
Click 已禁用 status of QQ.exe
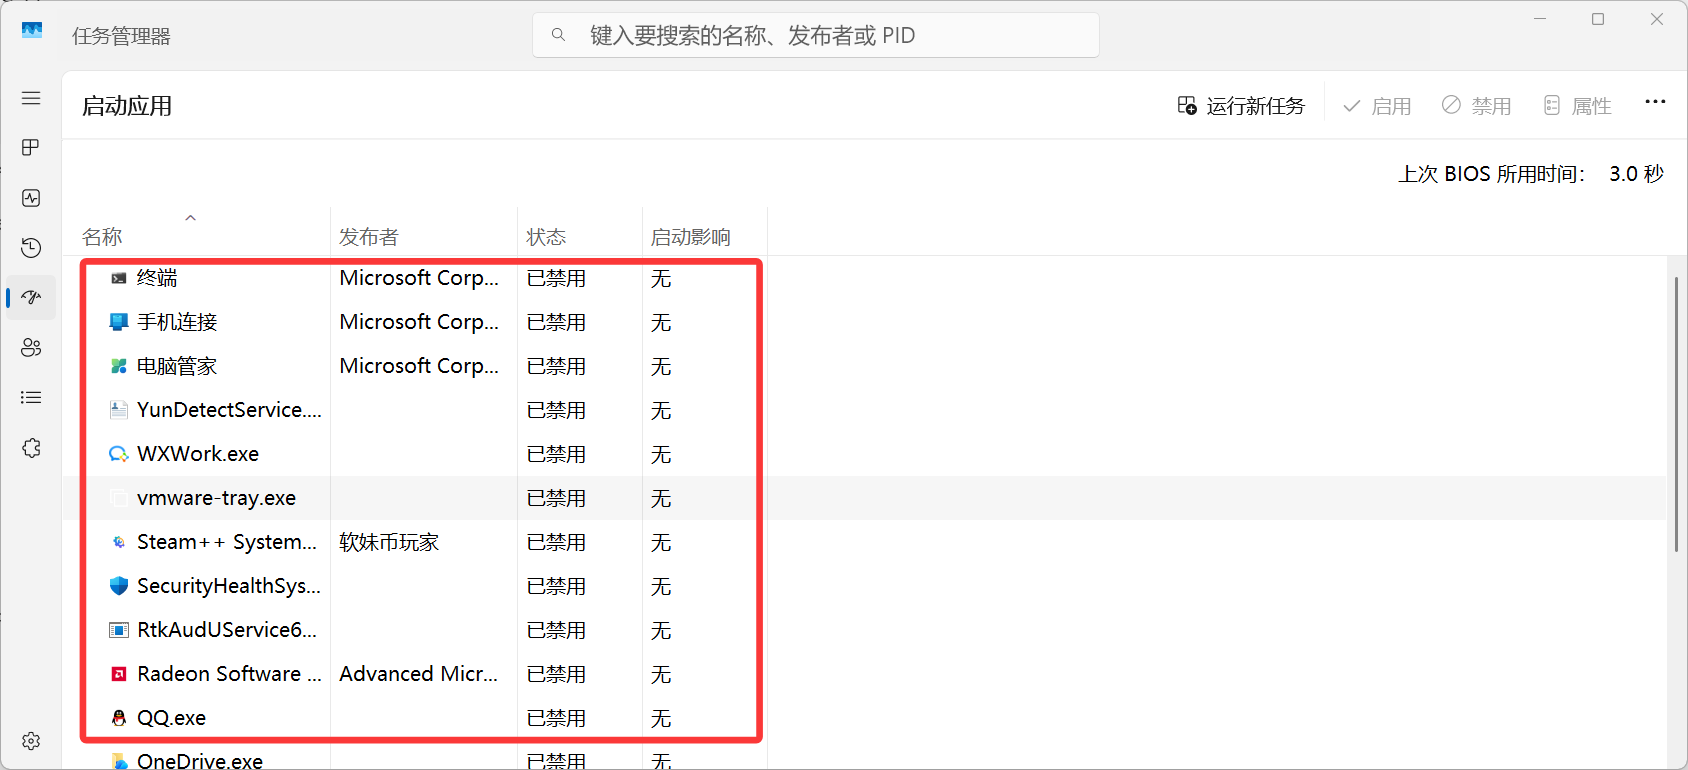click(556, 718)
